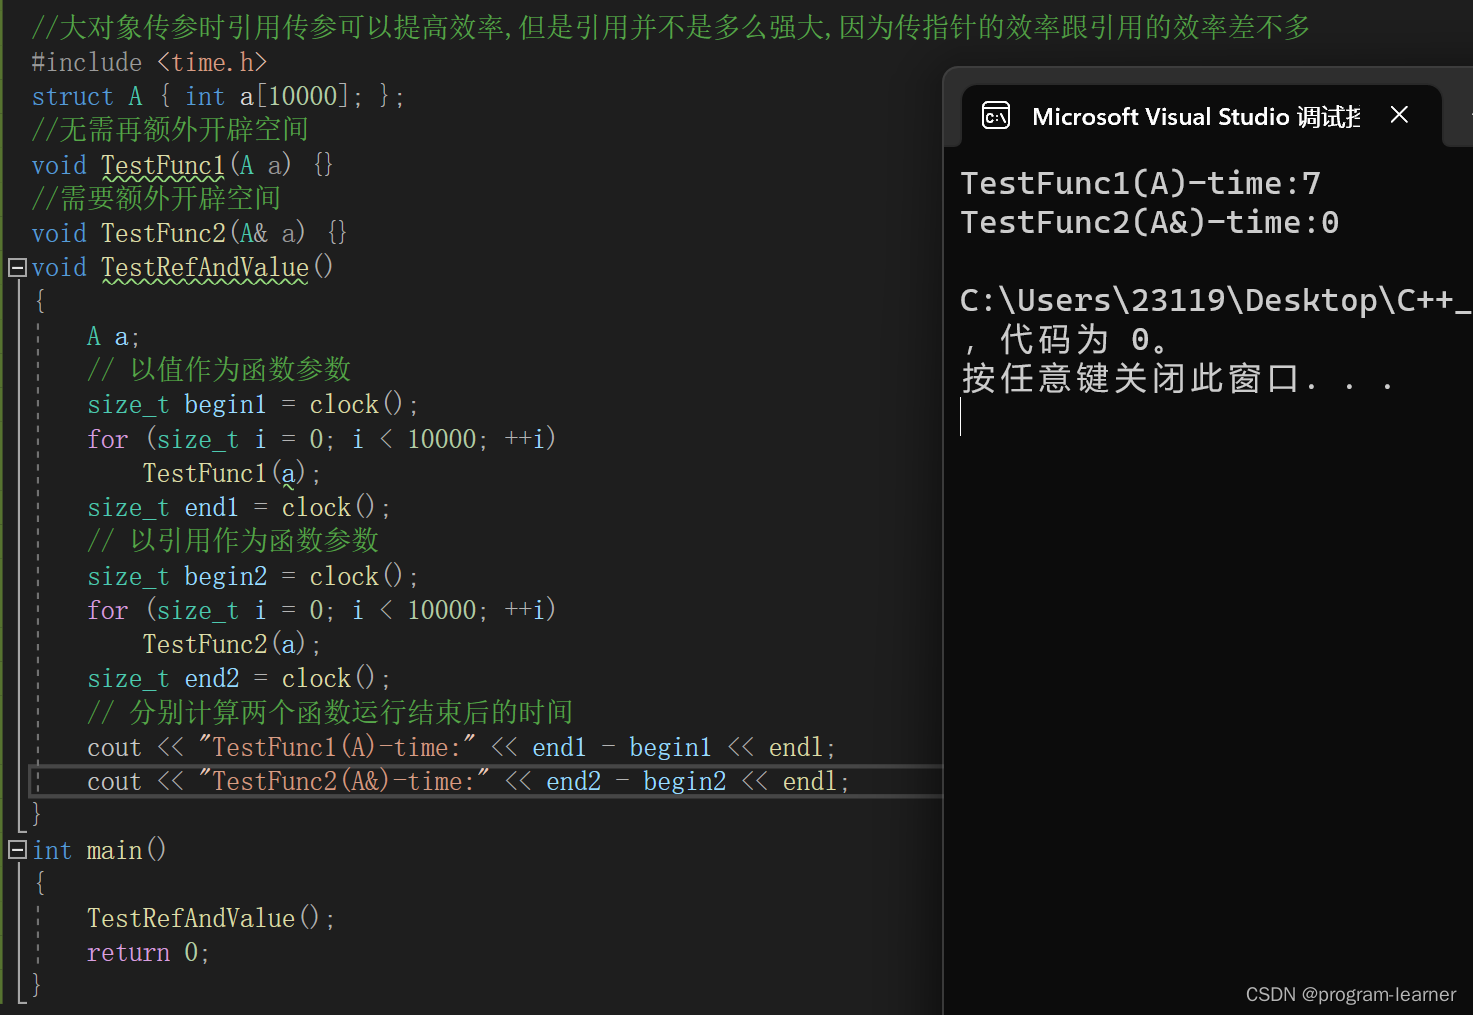Image resolution: width=1473 pixels, height=1015 pixels.
Task: Close the Microsoft Visual Studio debug console tab
Action: [1399, 115]
